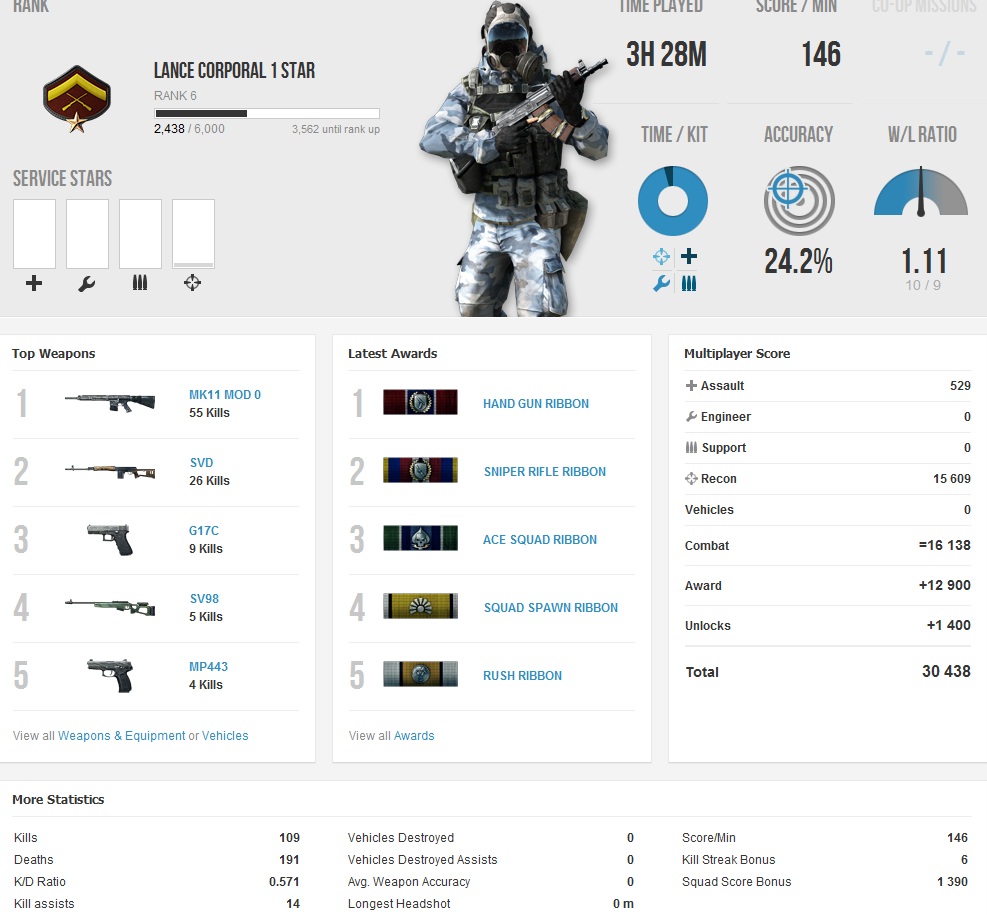Open the SVD weapon link

[x=201, y=463]
